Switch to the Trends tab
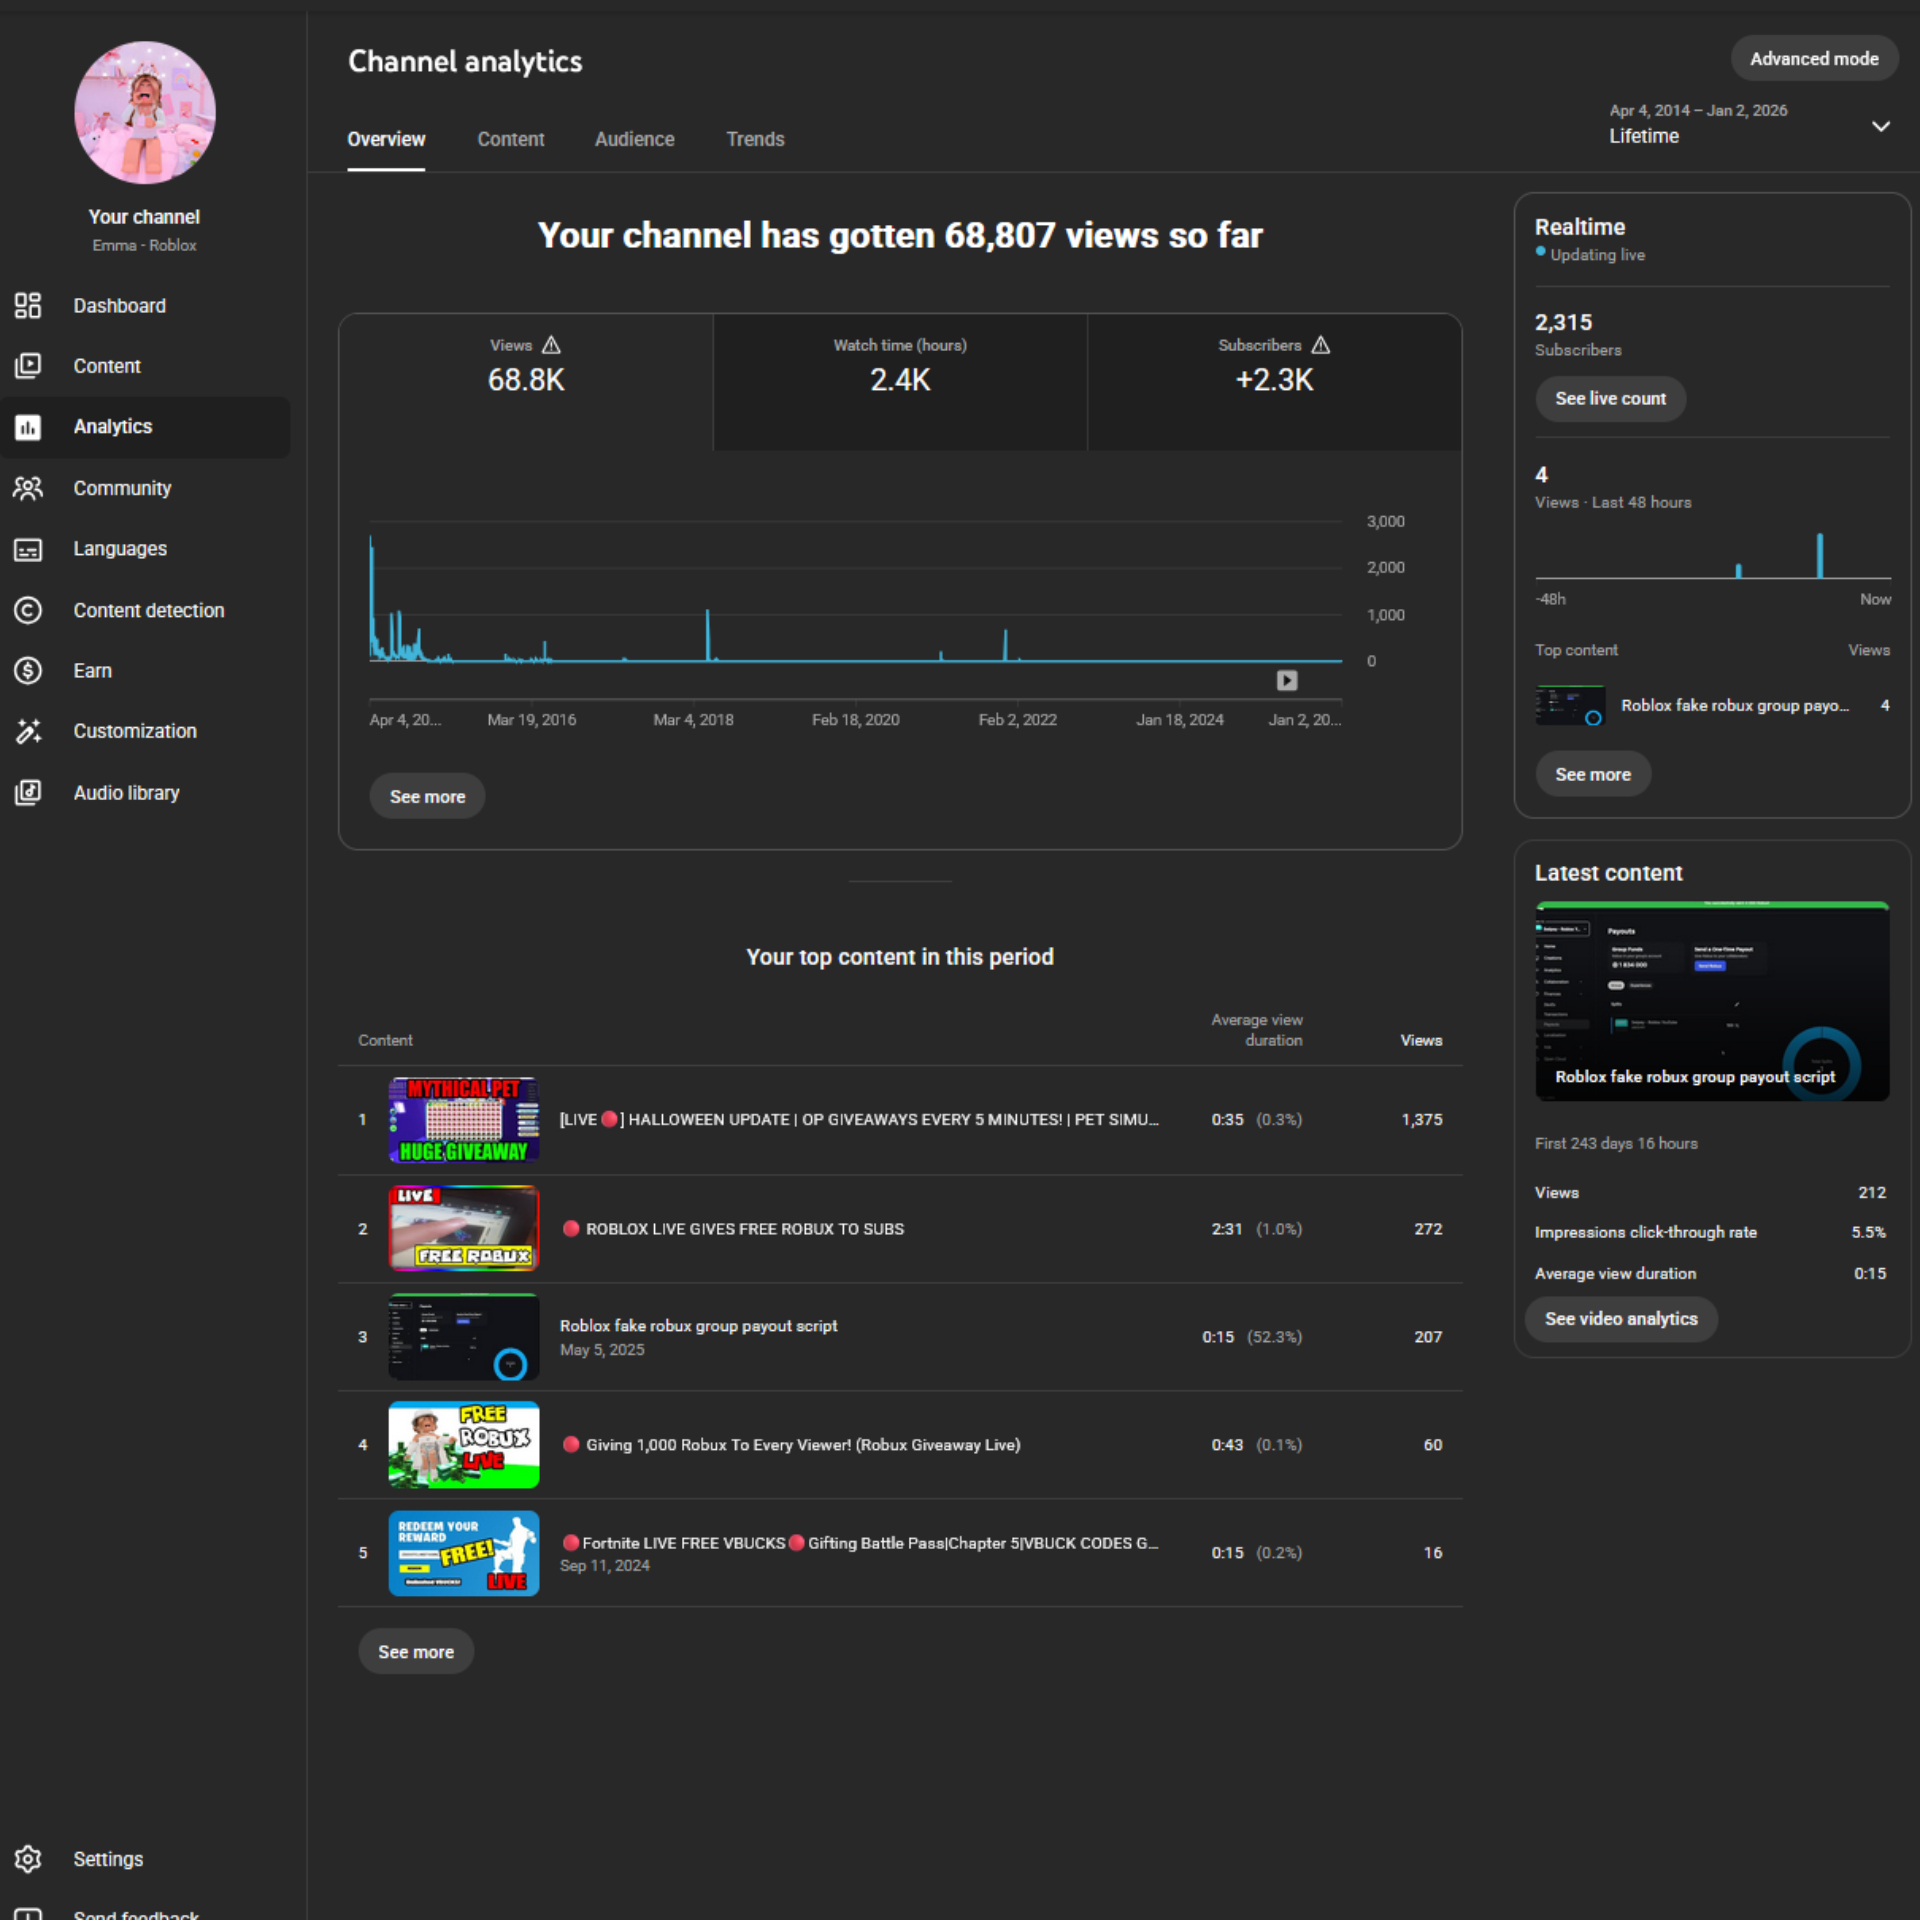 (755, 139)
